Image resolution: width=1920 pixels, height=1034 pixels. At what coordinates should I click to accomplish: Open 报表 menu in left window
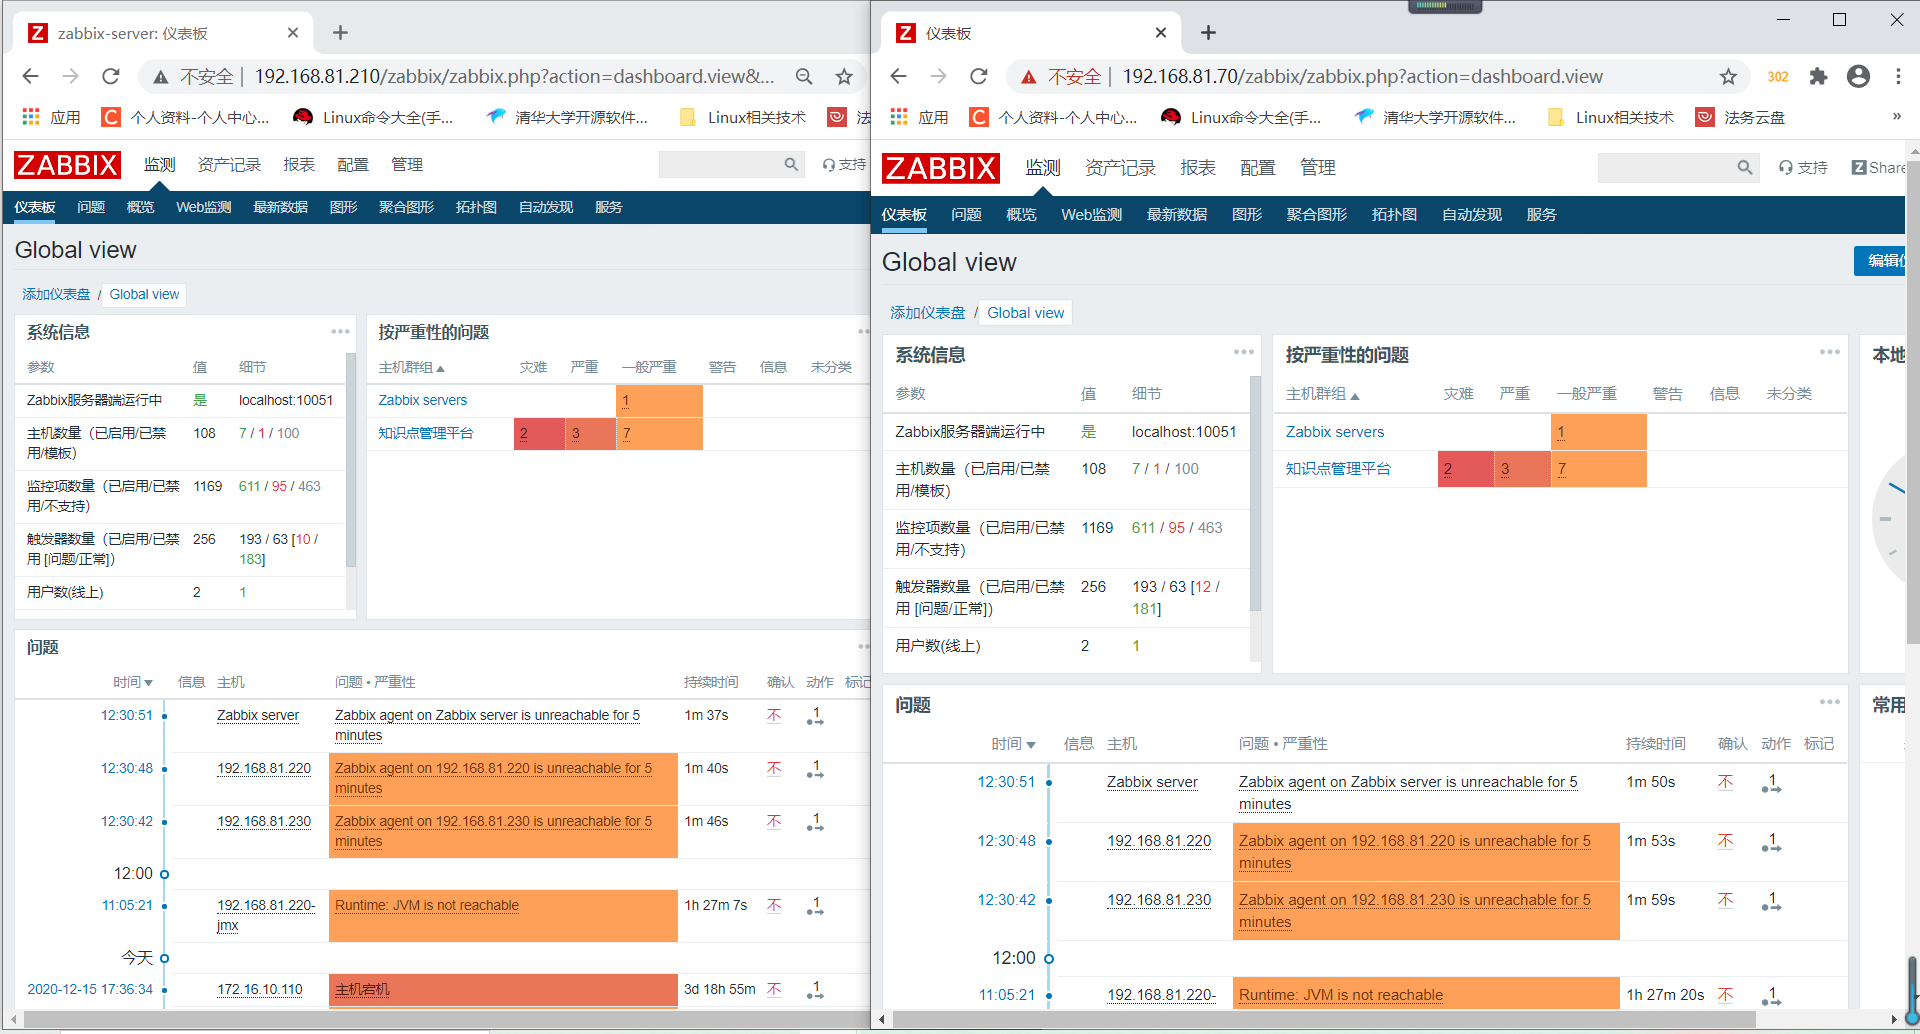click(298, 165)
